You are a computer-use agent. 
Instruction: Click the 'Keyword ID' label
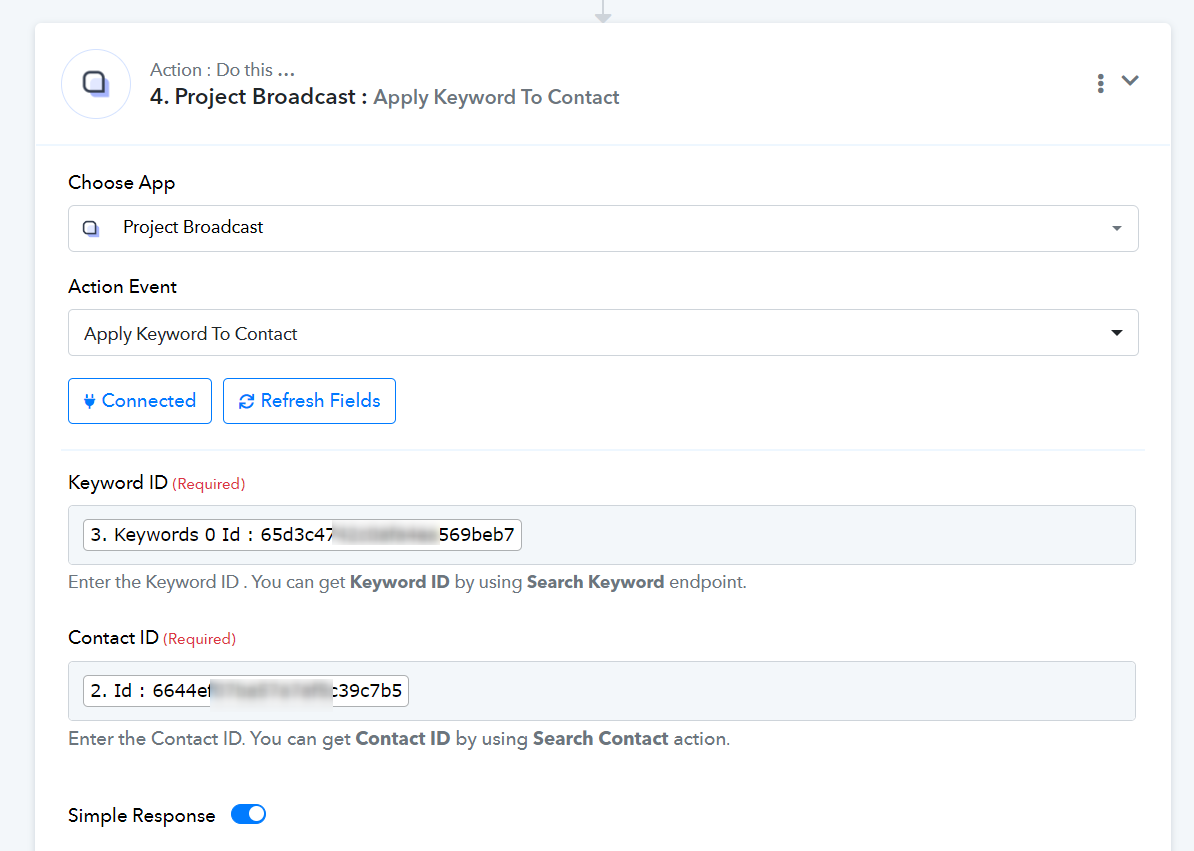(x=118, y=483)
